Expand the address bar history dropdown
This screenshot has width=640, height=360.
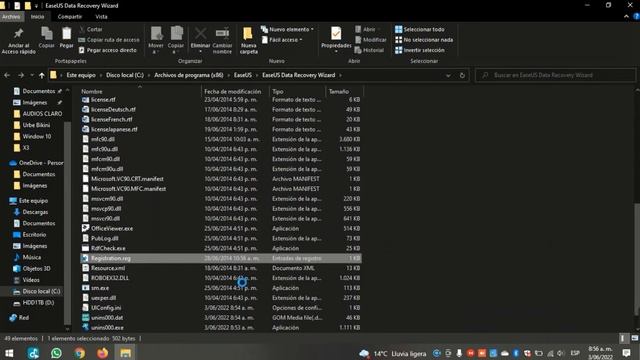[x=448, y=76]
